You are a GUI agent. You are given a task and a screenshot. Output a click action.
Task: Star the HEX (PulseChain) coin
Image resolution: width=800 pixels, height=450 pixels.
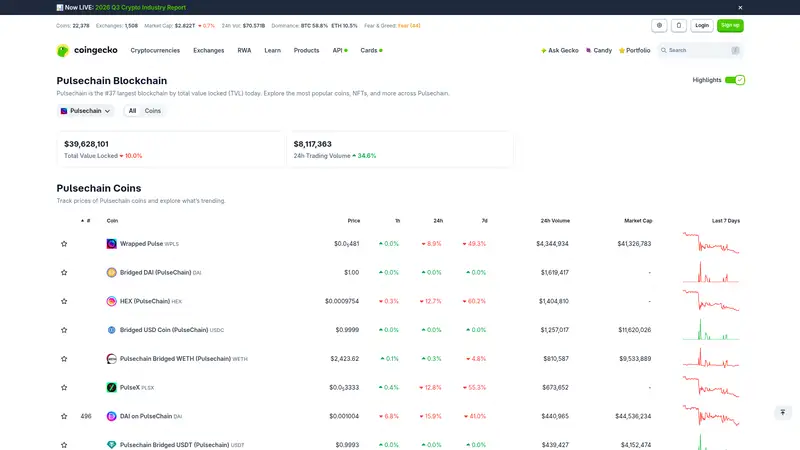click(x=64, y=301)
